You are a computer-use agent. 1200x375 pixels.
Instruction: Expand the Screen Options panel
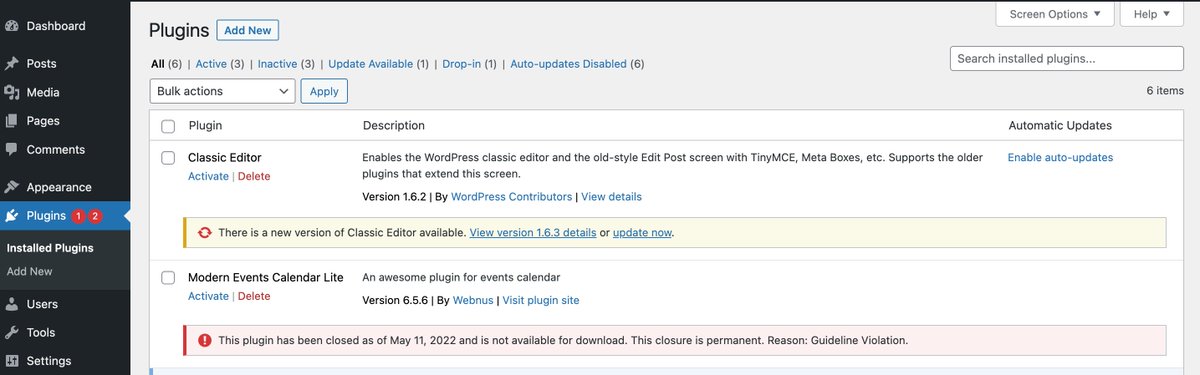(1055, 14)
